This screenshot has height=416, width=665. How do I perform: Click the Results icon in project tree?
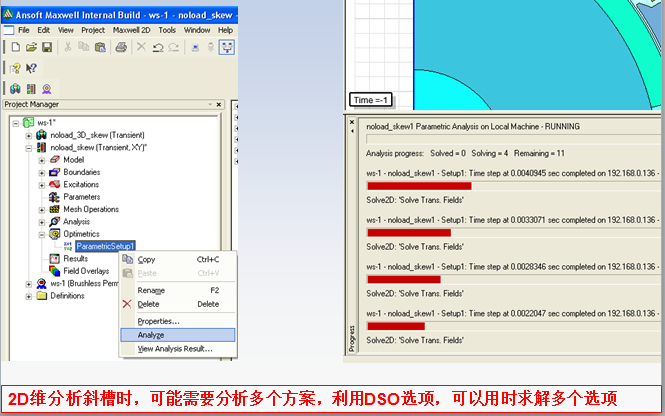pyautogui.click(x=55, y=258)
